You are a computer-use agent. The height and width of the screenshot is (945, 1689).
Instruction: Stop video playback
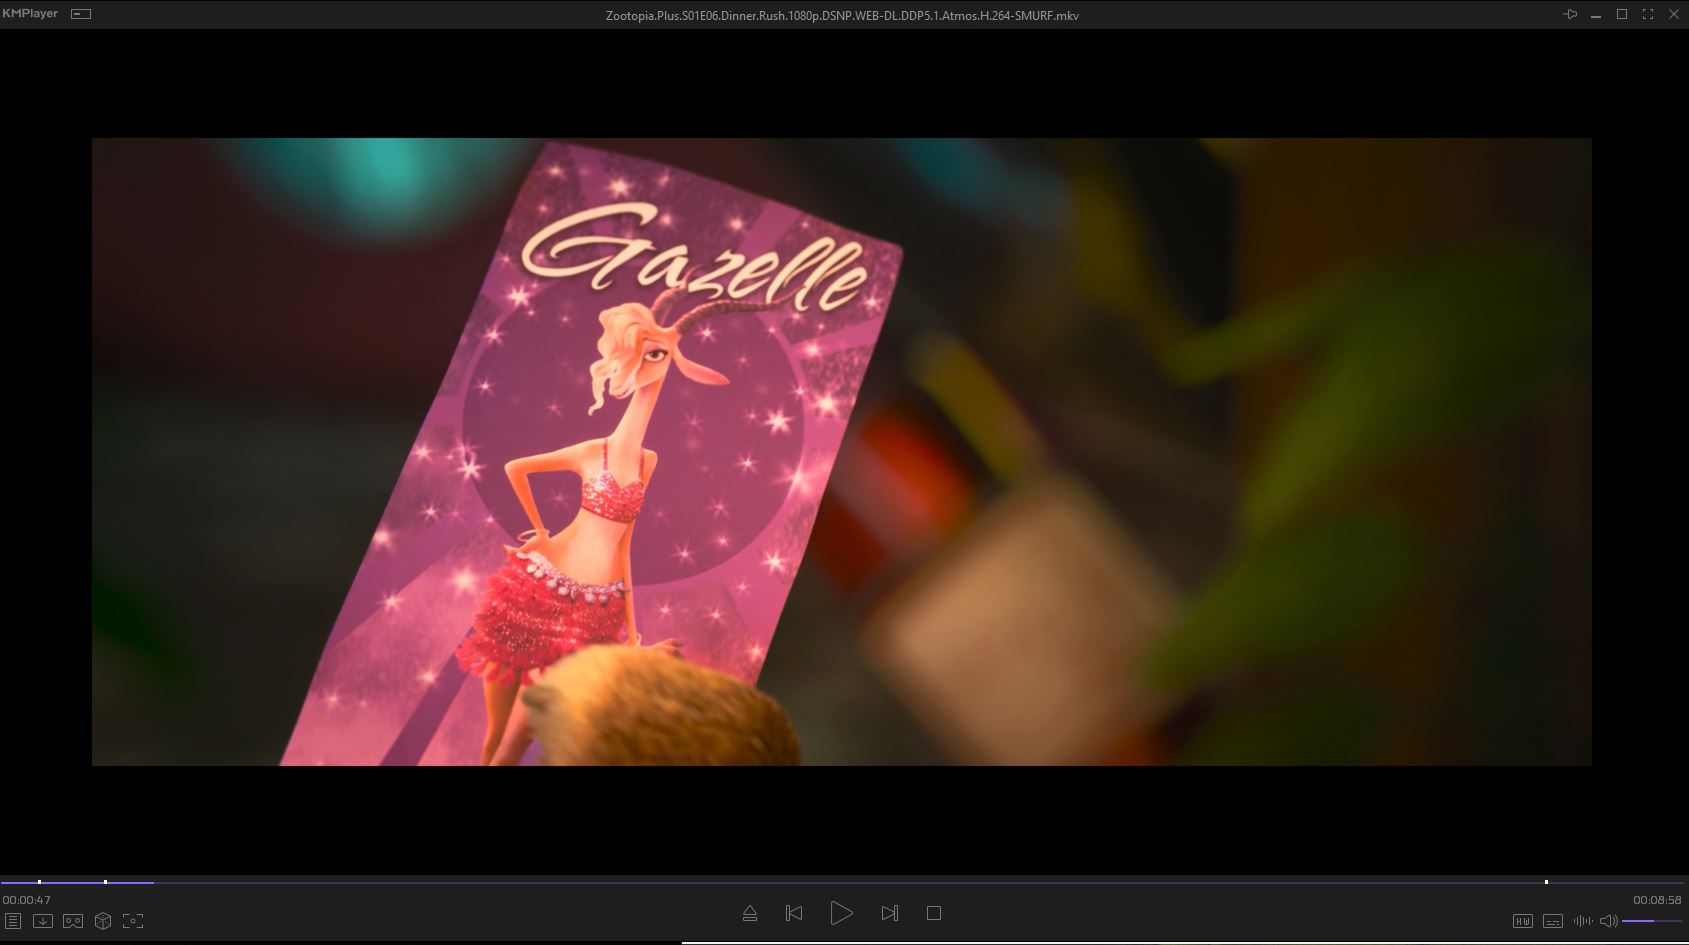934,913
